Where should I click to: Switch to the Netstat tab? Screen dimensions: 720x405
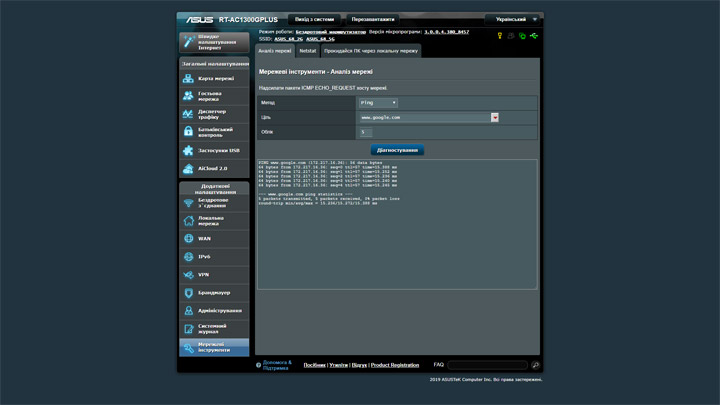tap(308, 51)
